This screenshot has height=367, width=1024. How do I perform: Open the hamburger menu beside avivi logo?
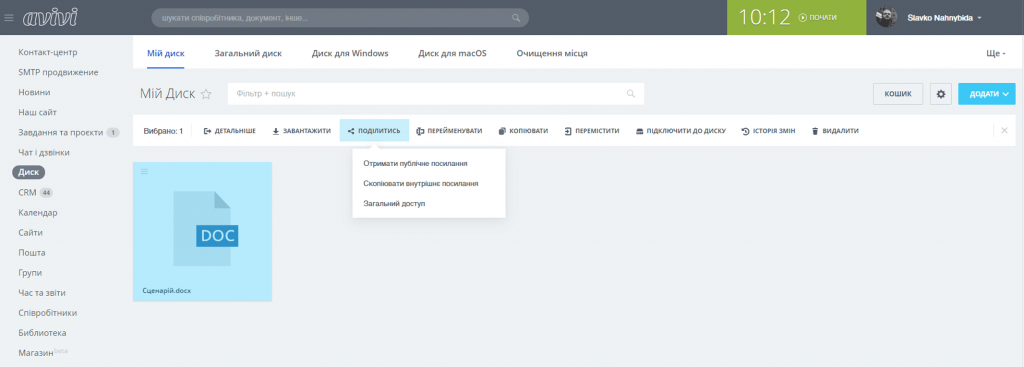[9, 18]
